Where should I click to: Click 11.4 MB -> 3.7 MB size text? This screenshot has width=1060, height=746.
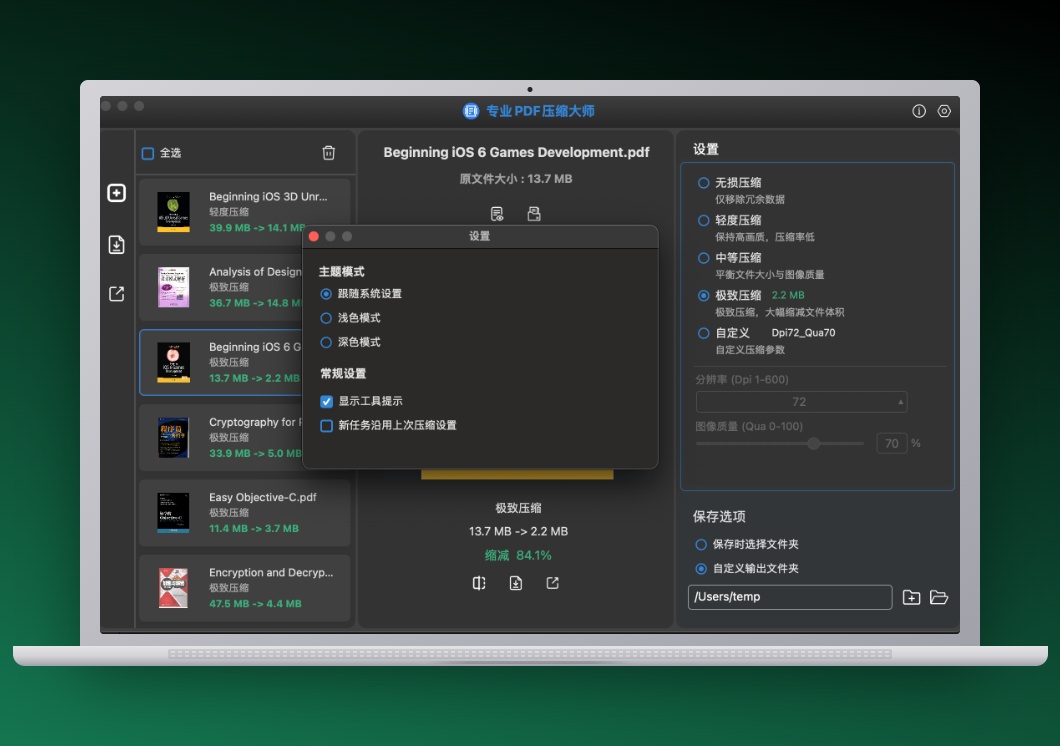pyautogui.click(x=254, y=528)
